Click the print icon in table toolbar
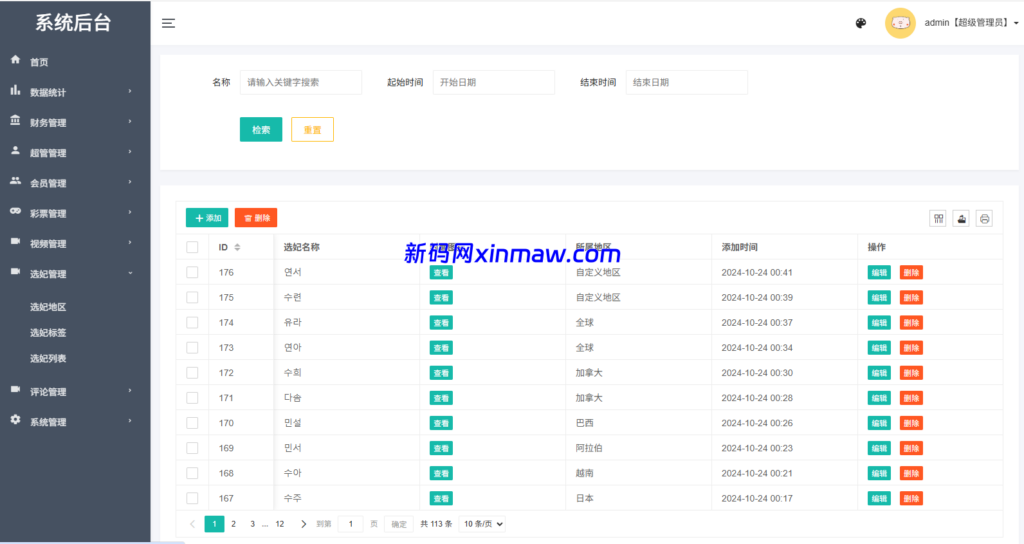The height and width of the screenshot is (544, 1024). (984, 219)
